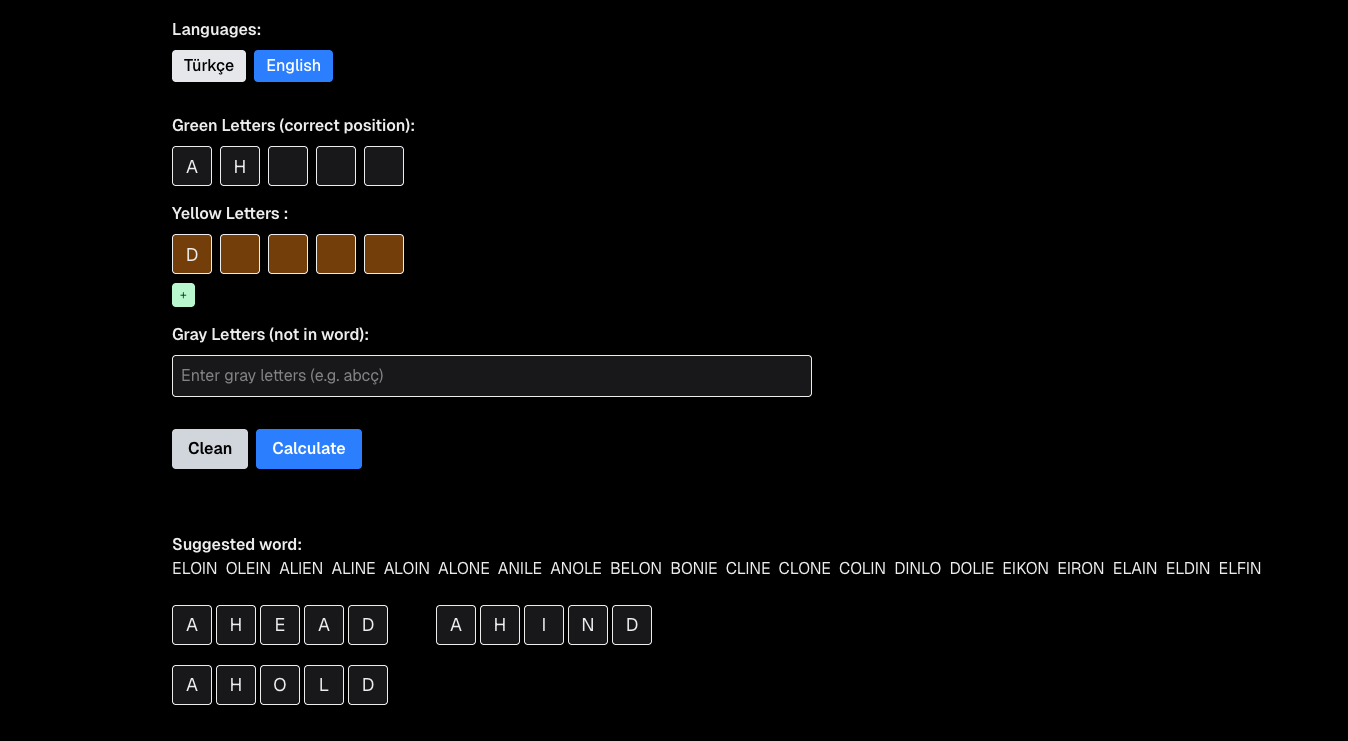
Task: Click the yellow letter box containing D
Action: point(191,253)
